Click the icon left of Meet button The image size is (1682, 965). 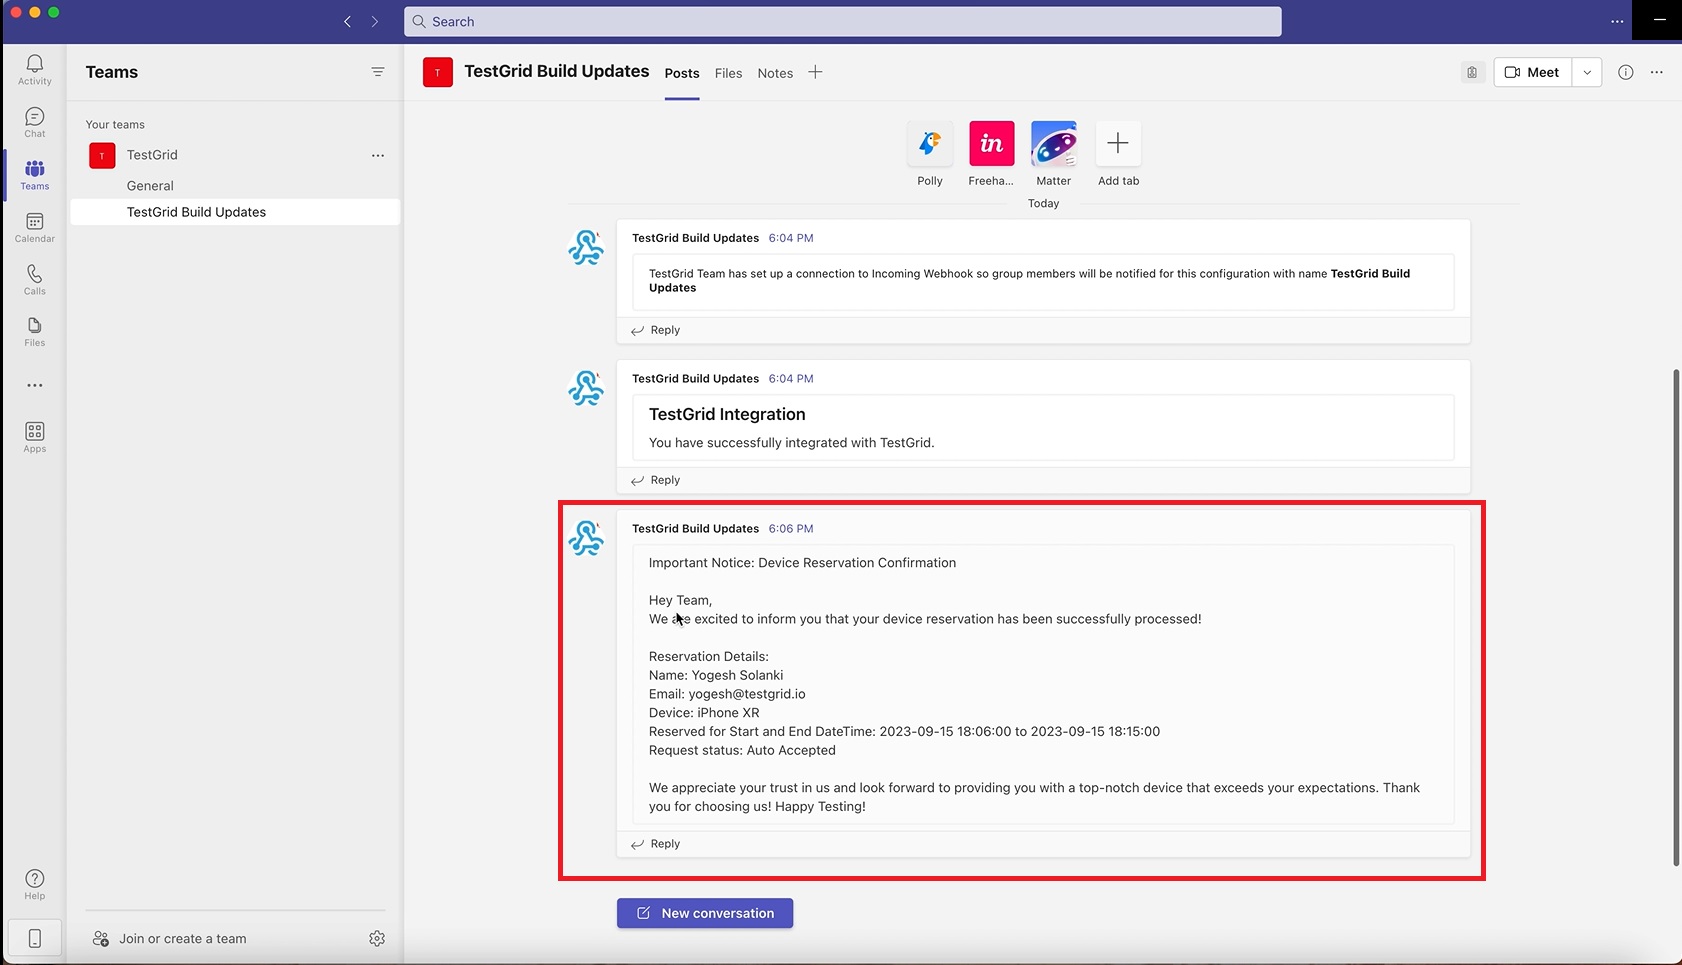[1472, 72]
